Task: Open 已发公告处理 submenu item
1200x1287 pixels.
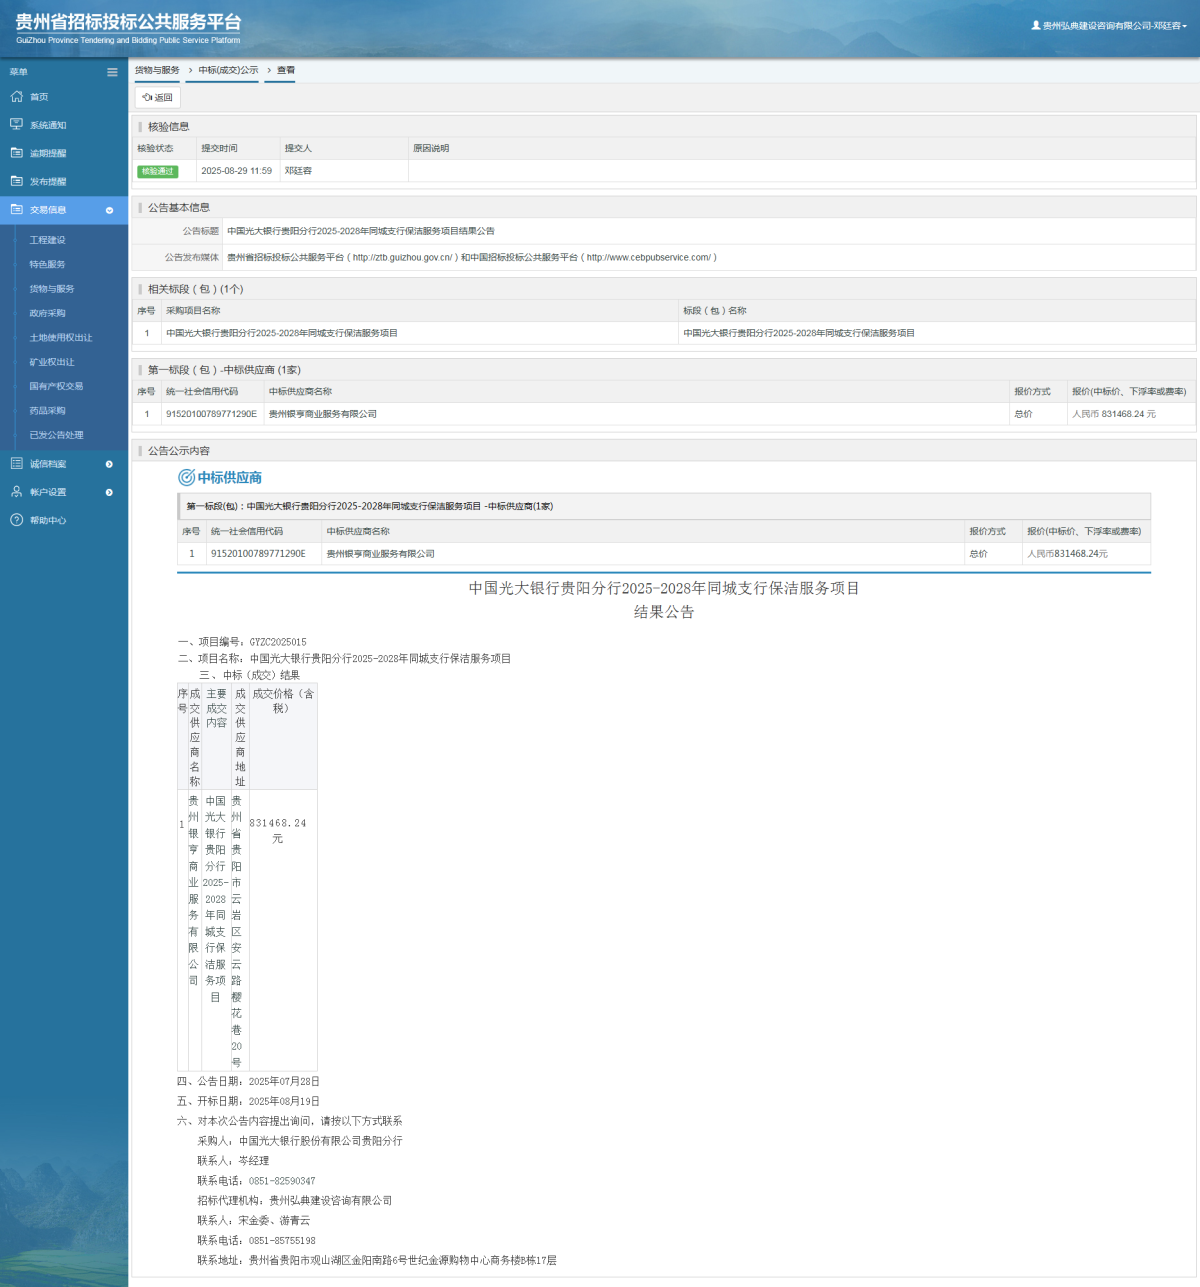Action: 56,435
